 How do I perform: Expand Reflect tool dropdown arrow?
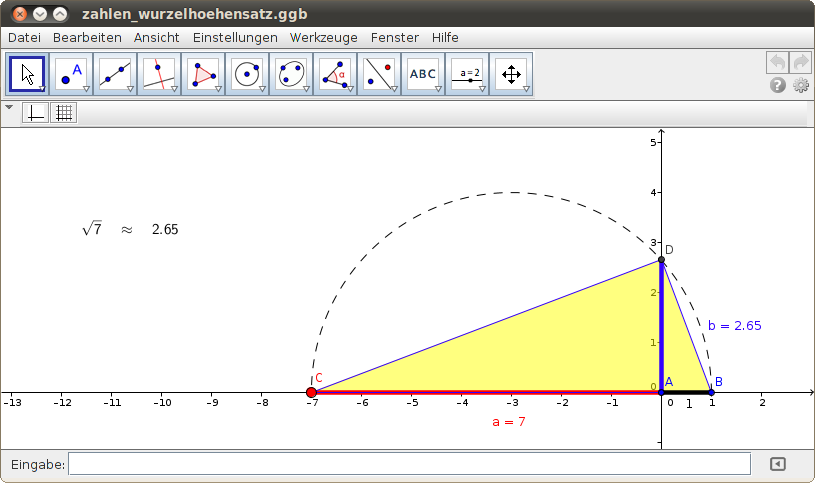394,89
